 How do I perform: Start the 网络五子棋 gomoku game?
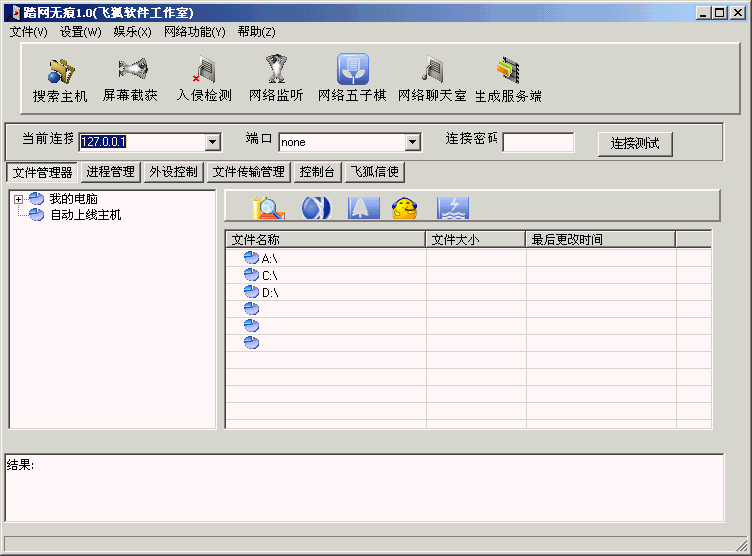(x=352, y=71)
